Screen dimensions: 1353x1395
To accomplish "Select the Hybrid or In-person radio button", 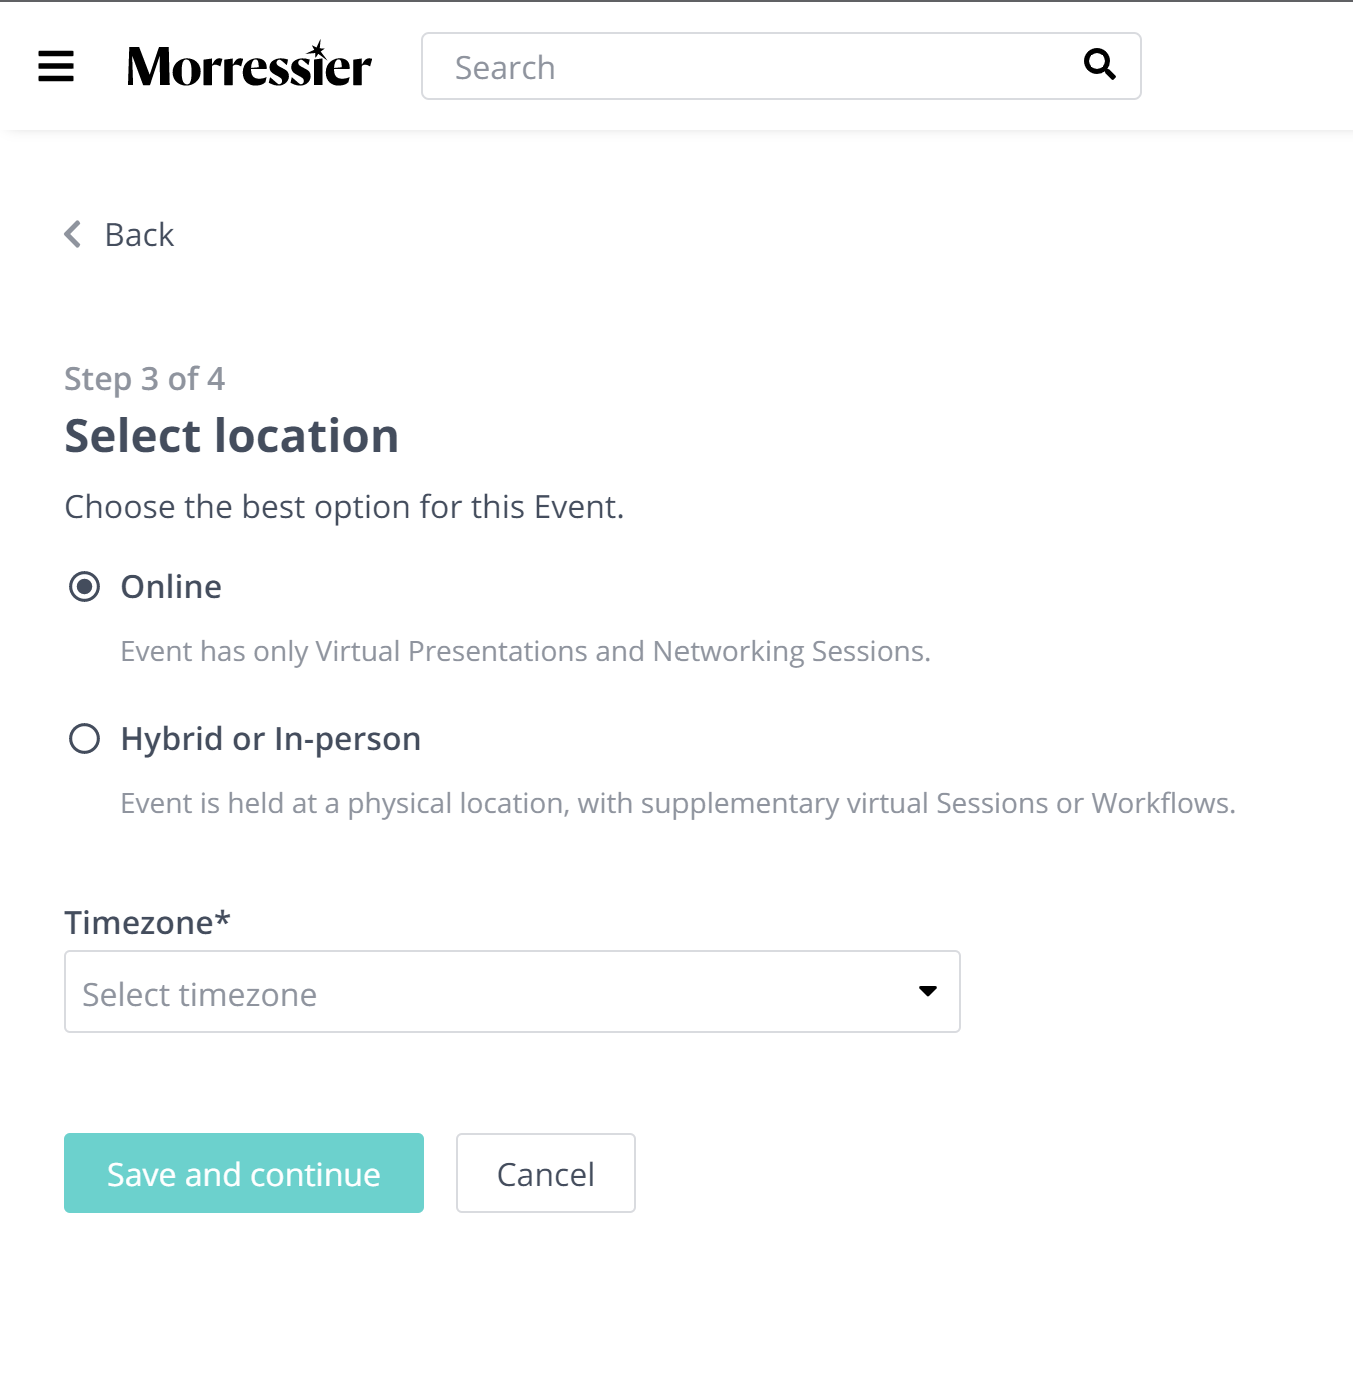I will [x=85, y=738].
